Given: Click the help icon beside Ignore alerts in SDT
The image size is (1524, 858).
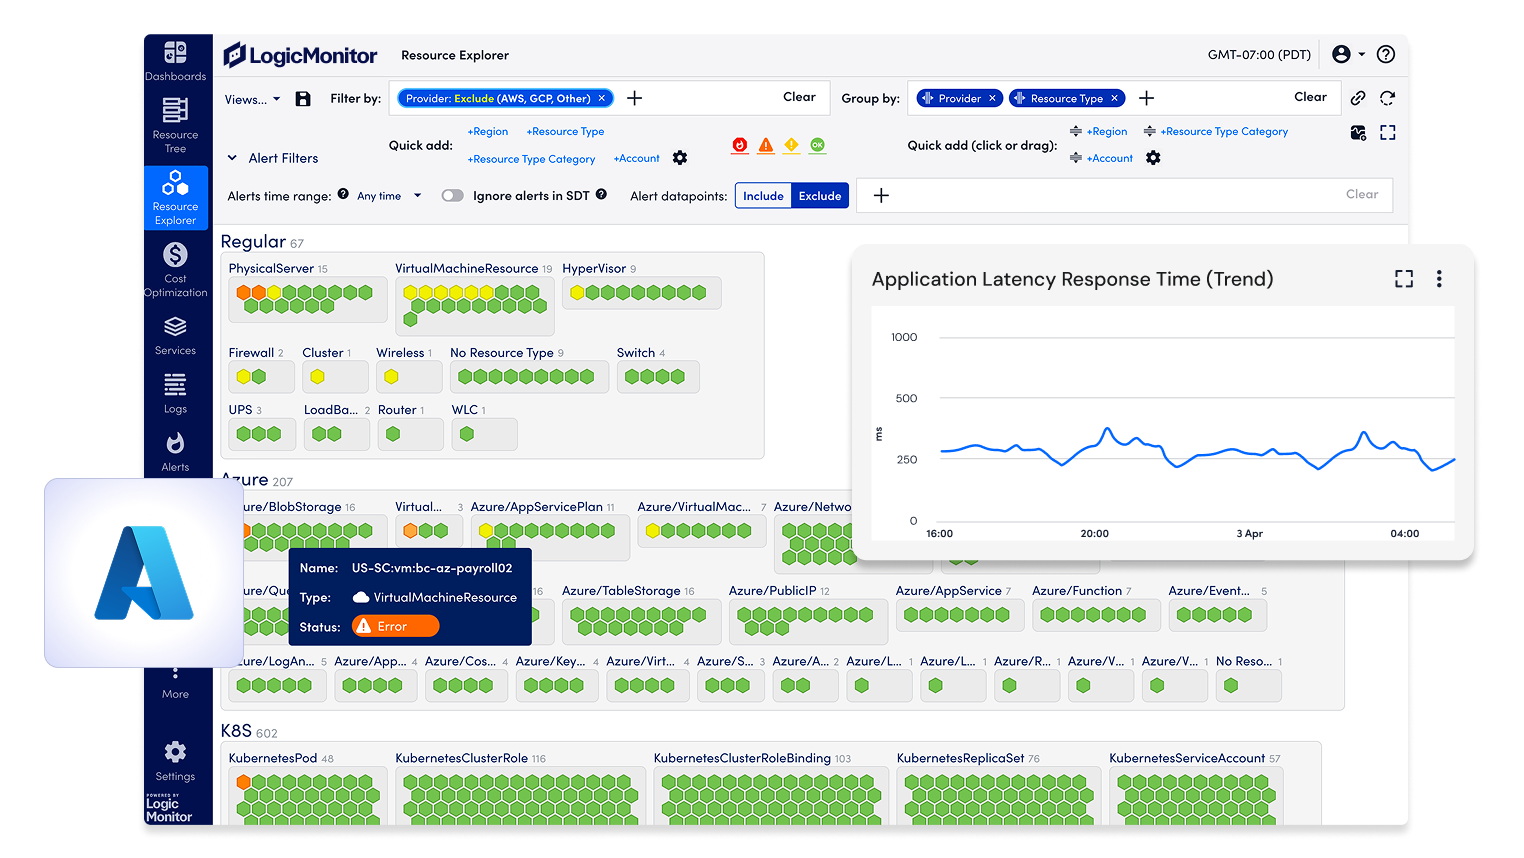Looking at the screenshot, I should pos(601,194).
